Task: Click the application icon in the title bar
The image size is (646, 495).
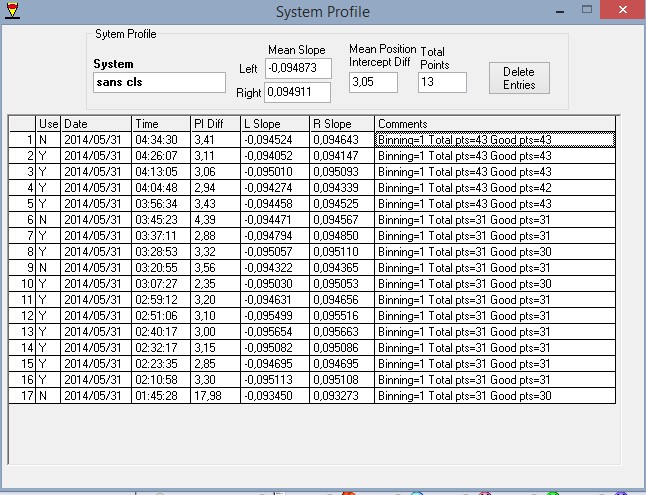Action: pos(13,10)
